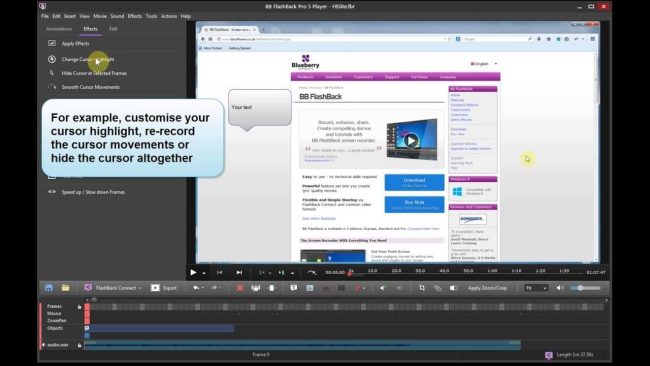Open the Effects menu in the menu bar
The image size is (650, 366).
[135, 16]
